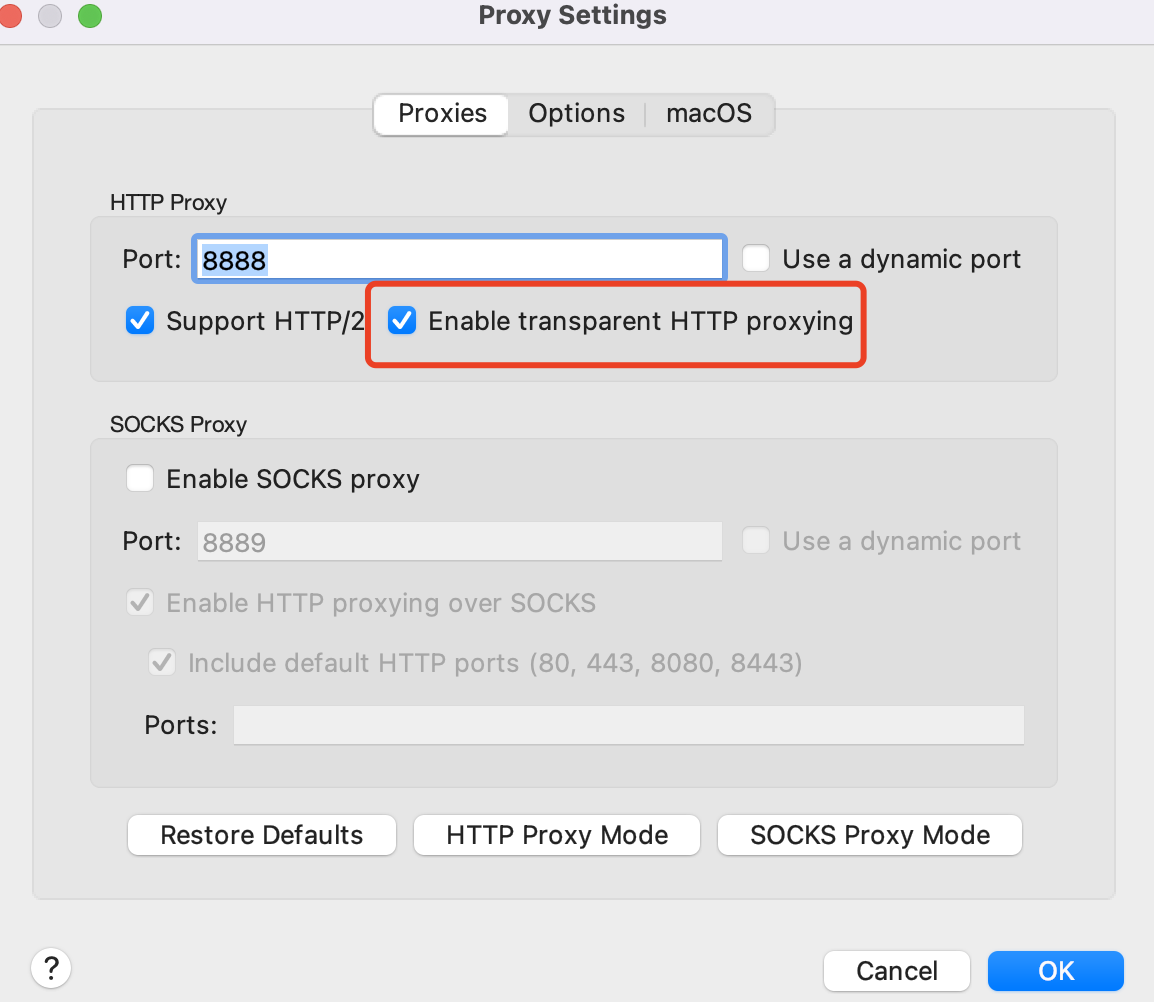Confirm settings with the OK button
This screenshot has width=1154, height=1002.
[x=1055, y=970]
